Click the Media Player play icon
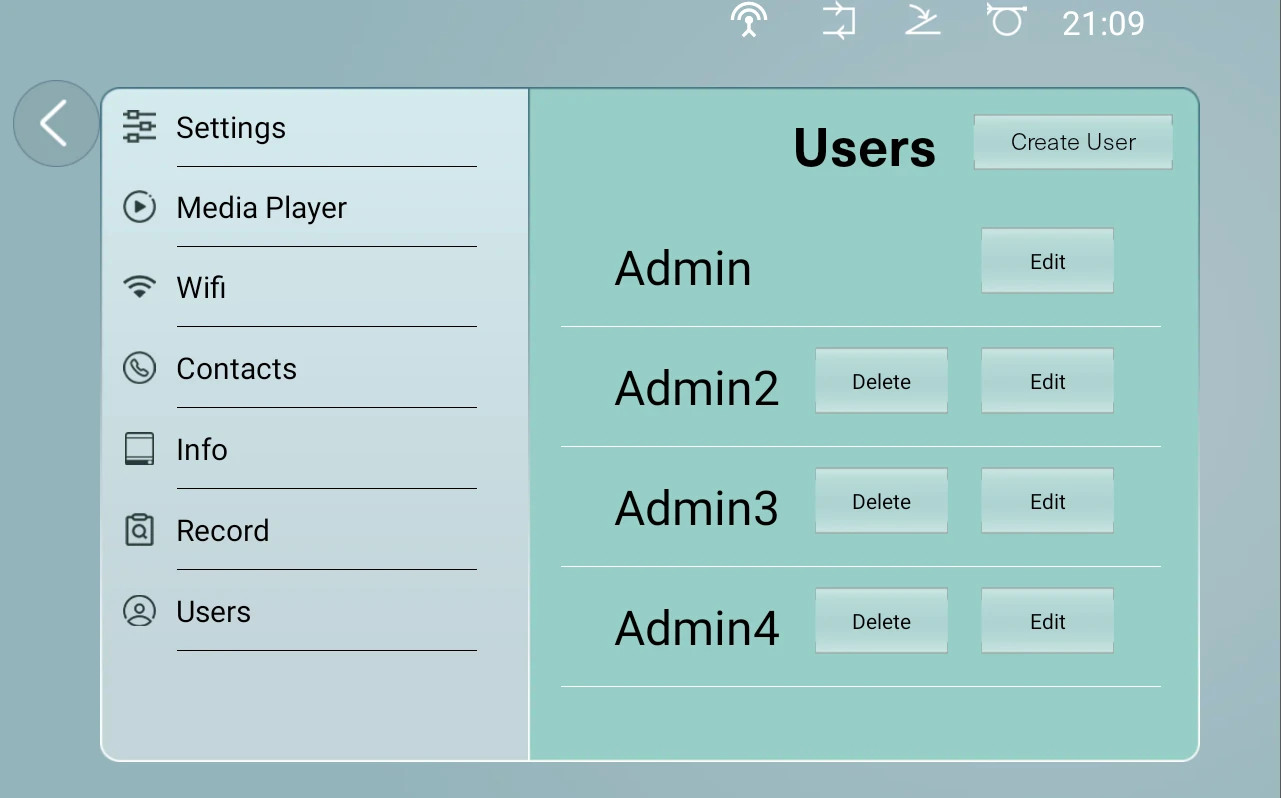The width and height of the screenshot is (1281, 798). (x=139, y=207)
